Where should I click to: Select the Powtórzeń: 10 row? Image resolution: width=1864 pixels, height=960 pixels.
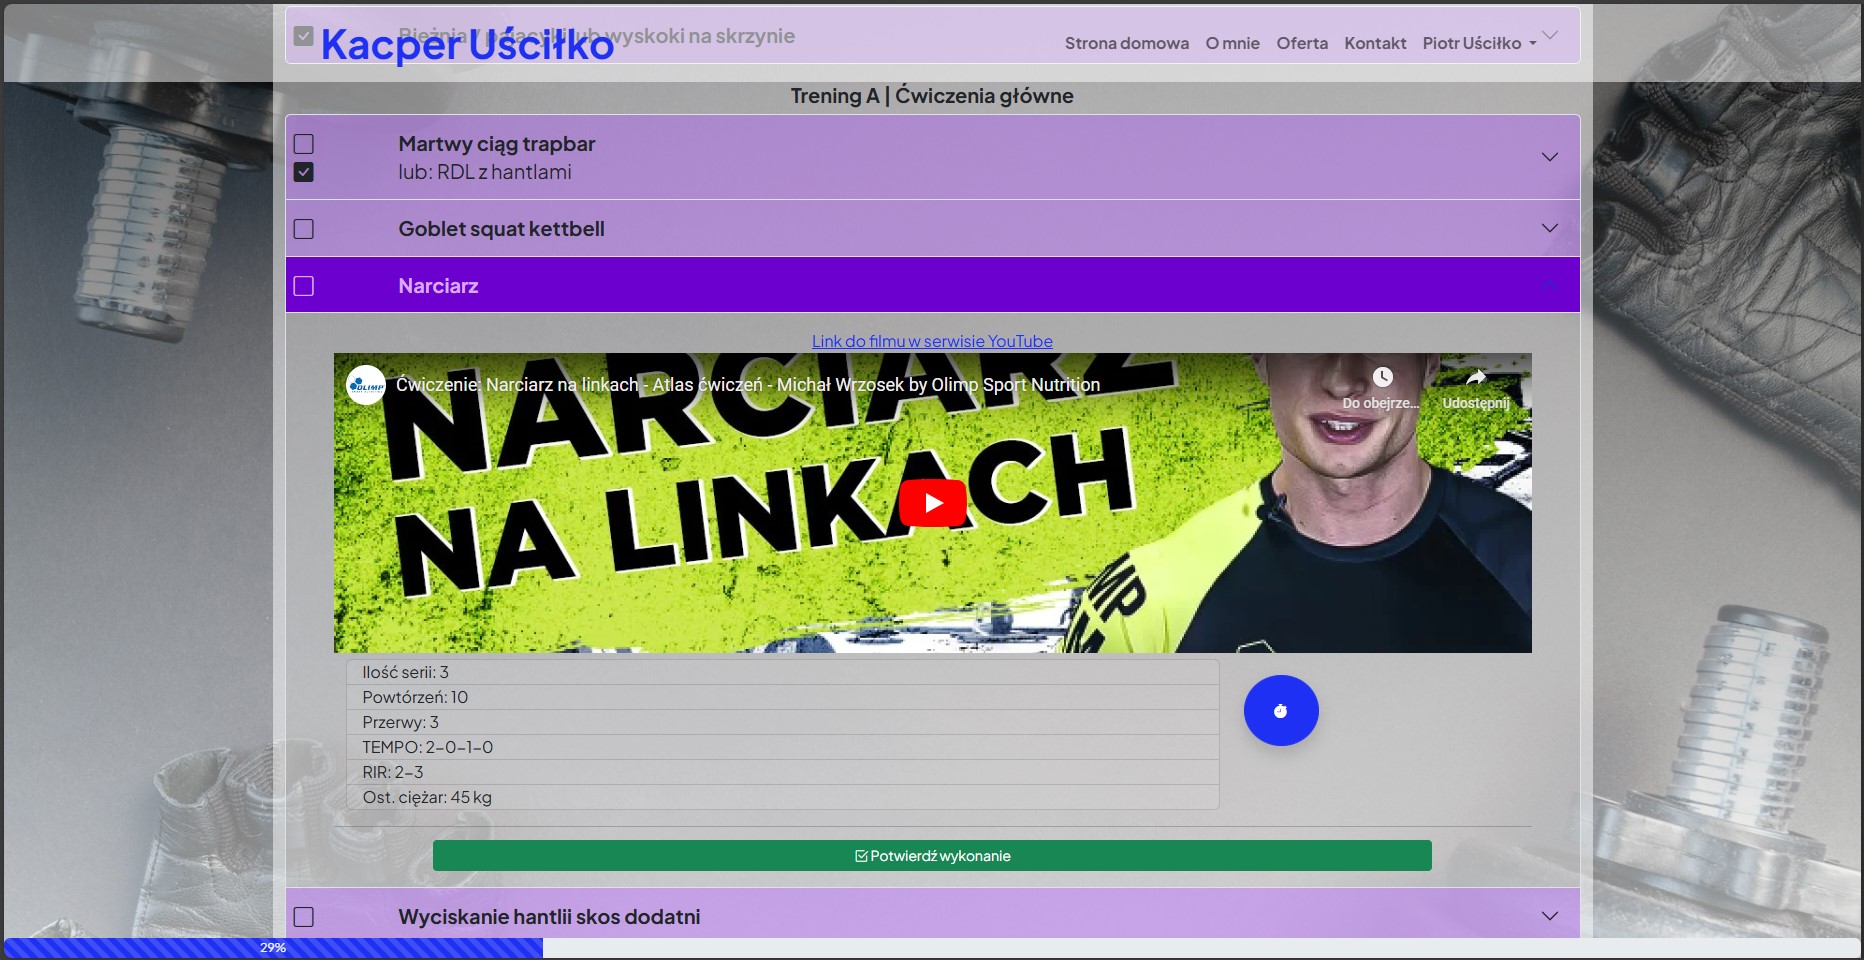pos(783,697)
